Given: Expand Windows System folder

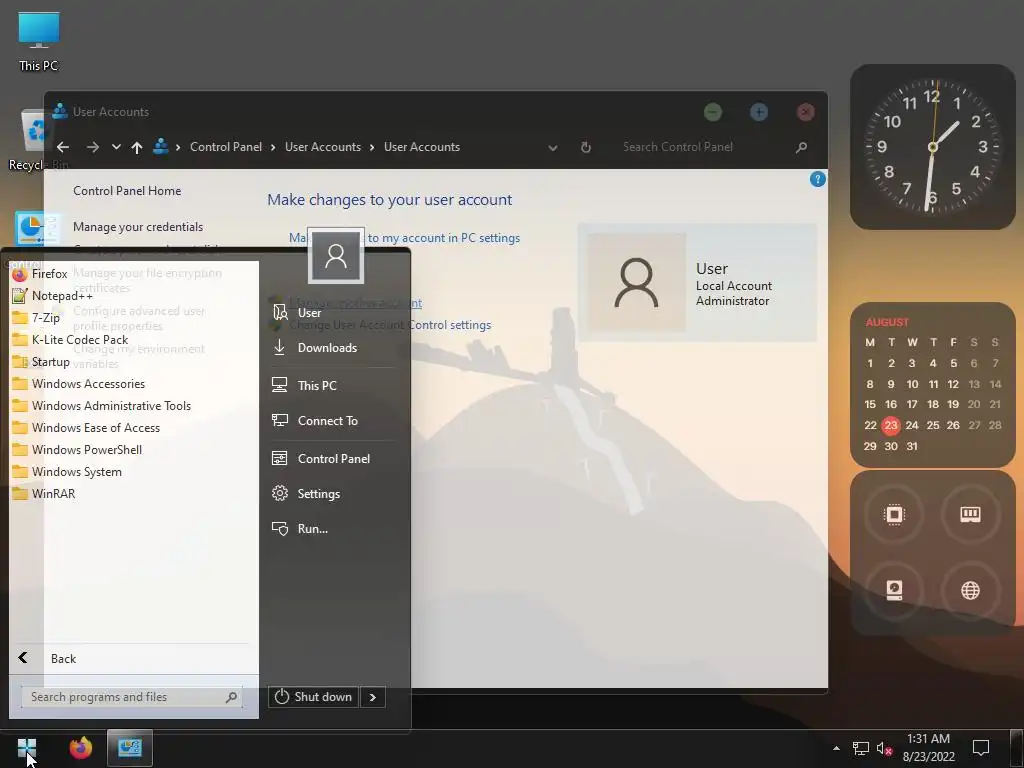Looking at the screenshot, I should [x=67, y=472].
